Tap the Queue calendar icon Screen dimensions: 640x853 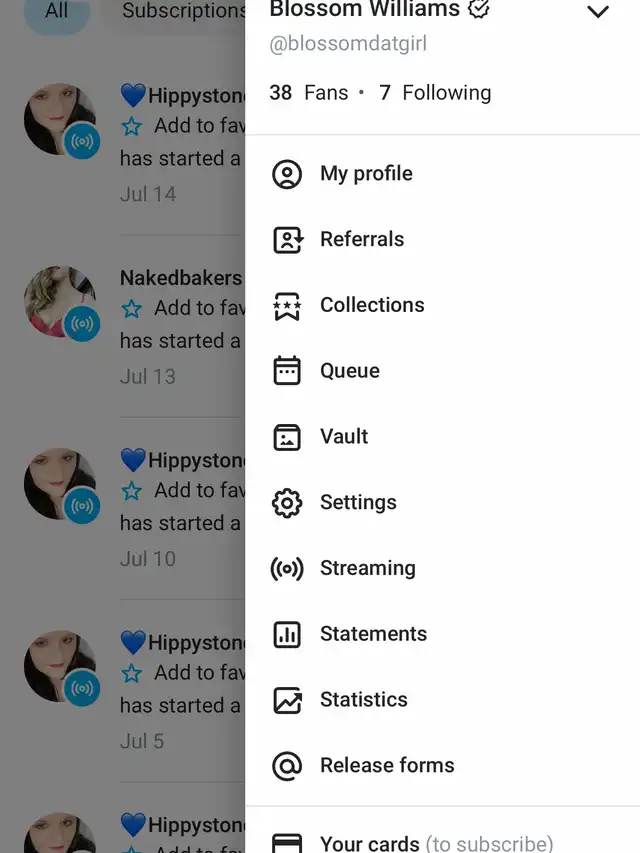(287, 371)
